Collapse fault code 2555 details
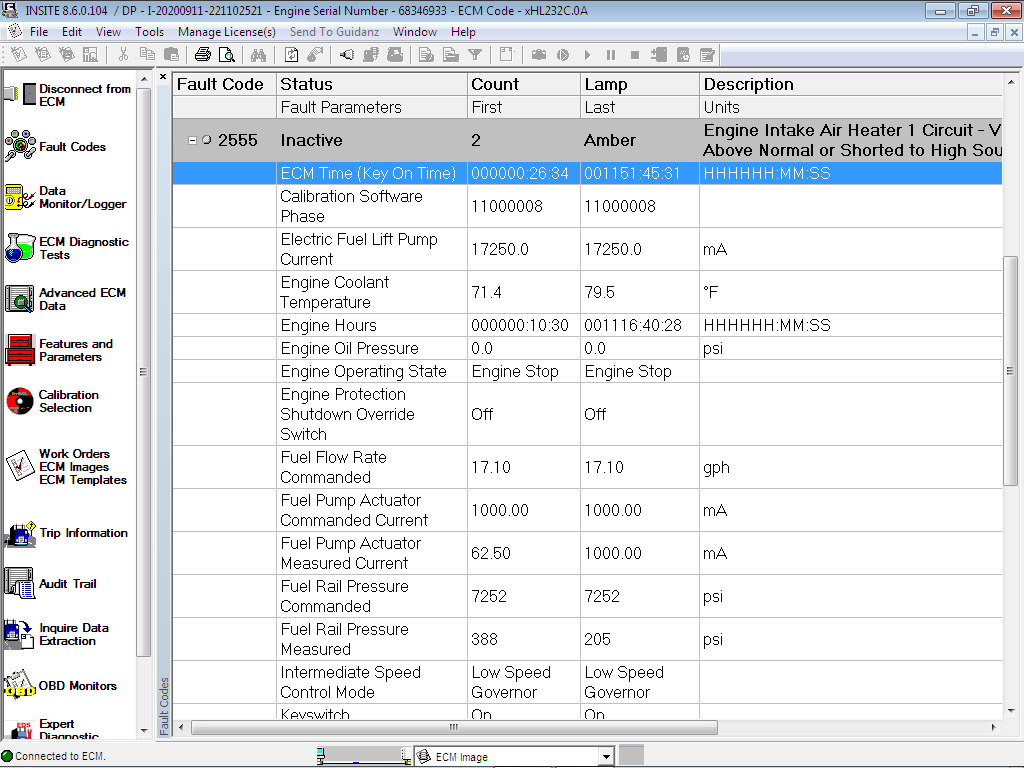The image size is (1024, 768). pos(191,140)
